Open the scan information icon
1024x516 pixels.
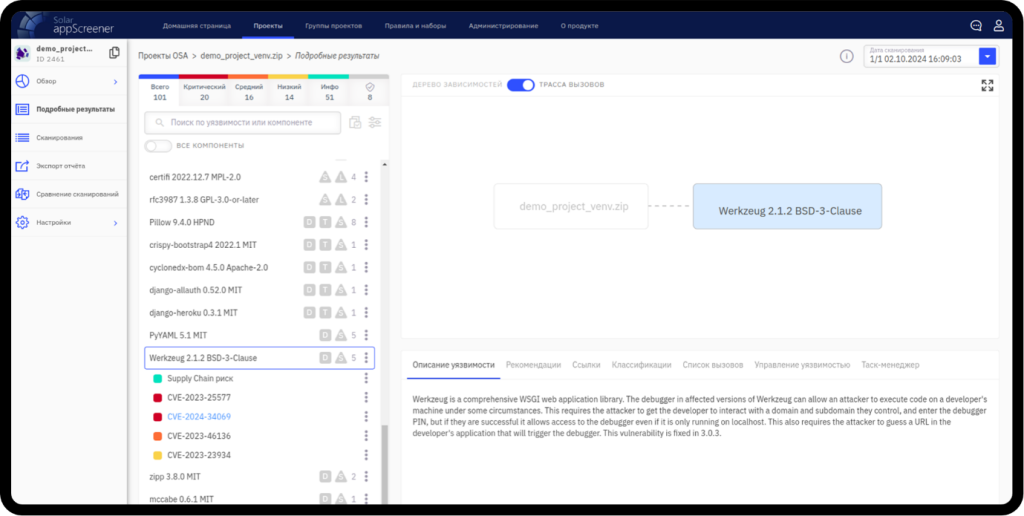pyautogui.click(x=846, y=57)
